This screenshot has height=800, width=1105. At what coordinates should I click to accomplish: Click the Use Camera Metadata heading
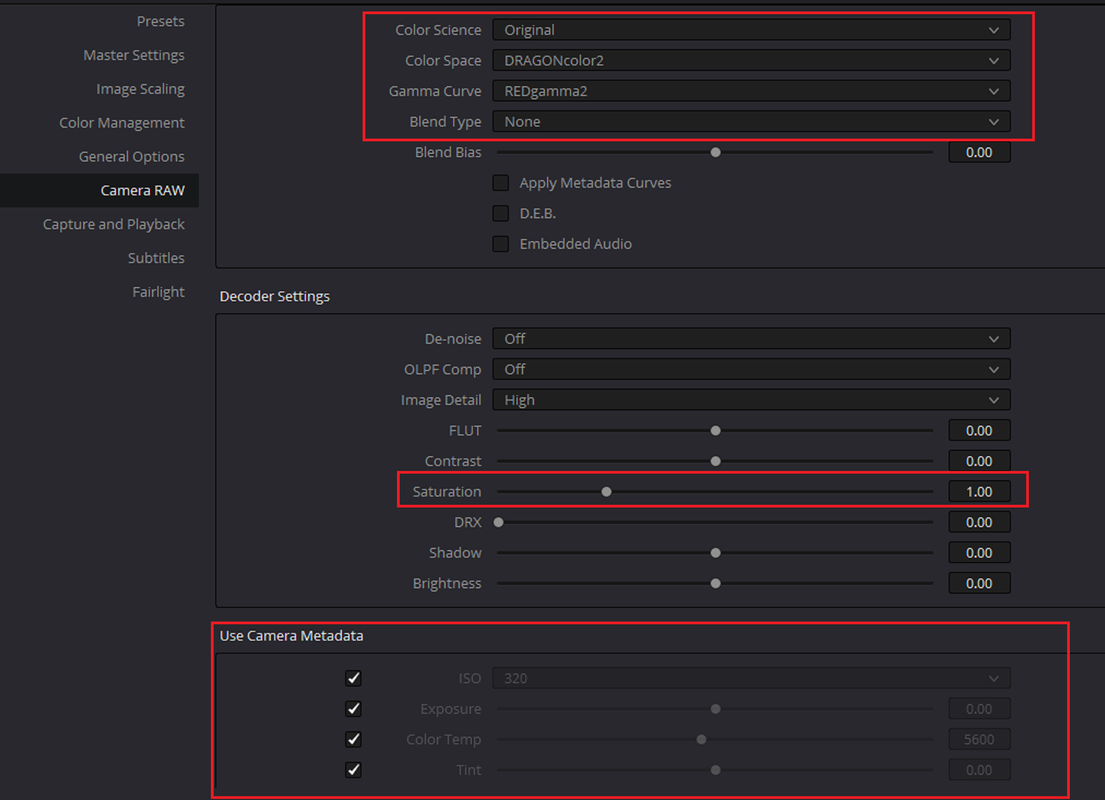coord(291,636)
